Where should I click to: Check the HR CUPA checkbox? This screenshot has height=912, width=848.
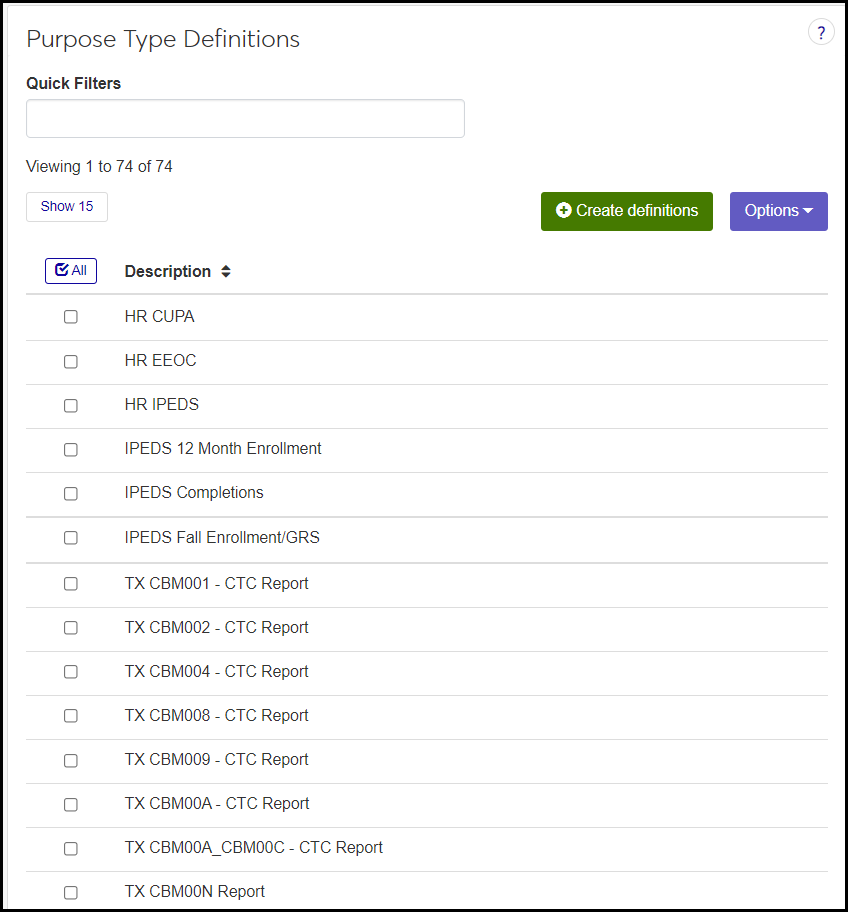pos(71,317)
